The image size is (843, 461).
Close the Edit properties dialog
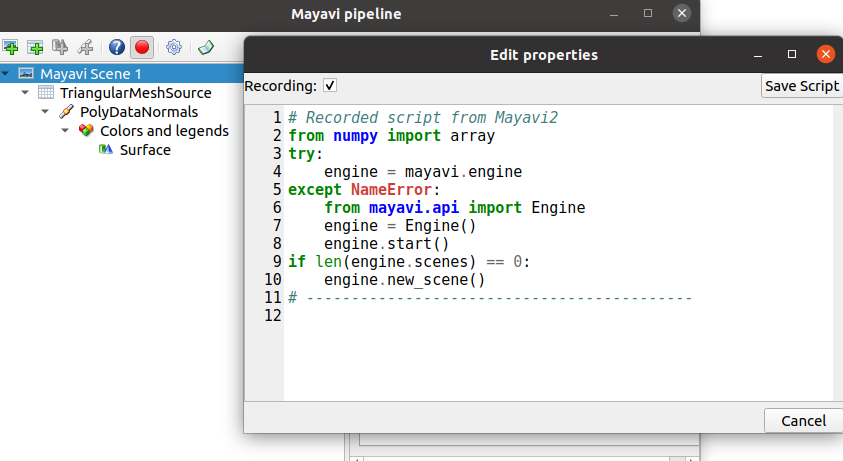pyautogui.click(x=825, y=54)
